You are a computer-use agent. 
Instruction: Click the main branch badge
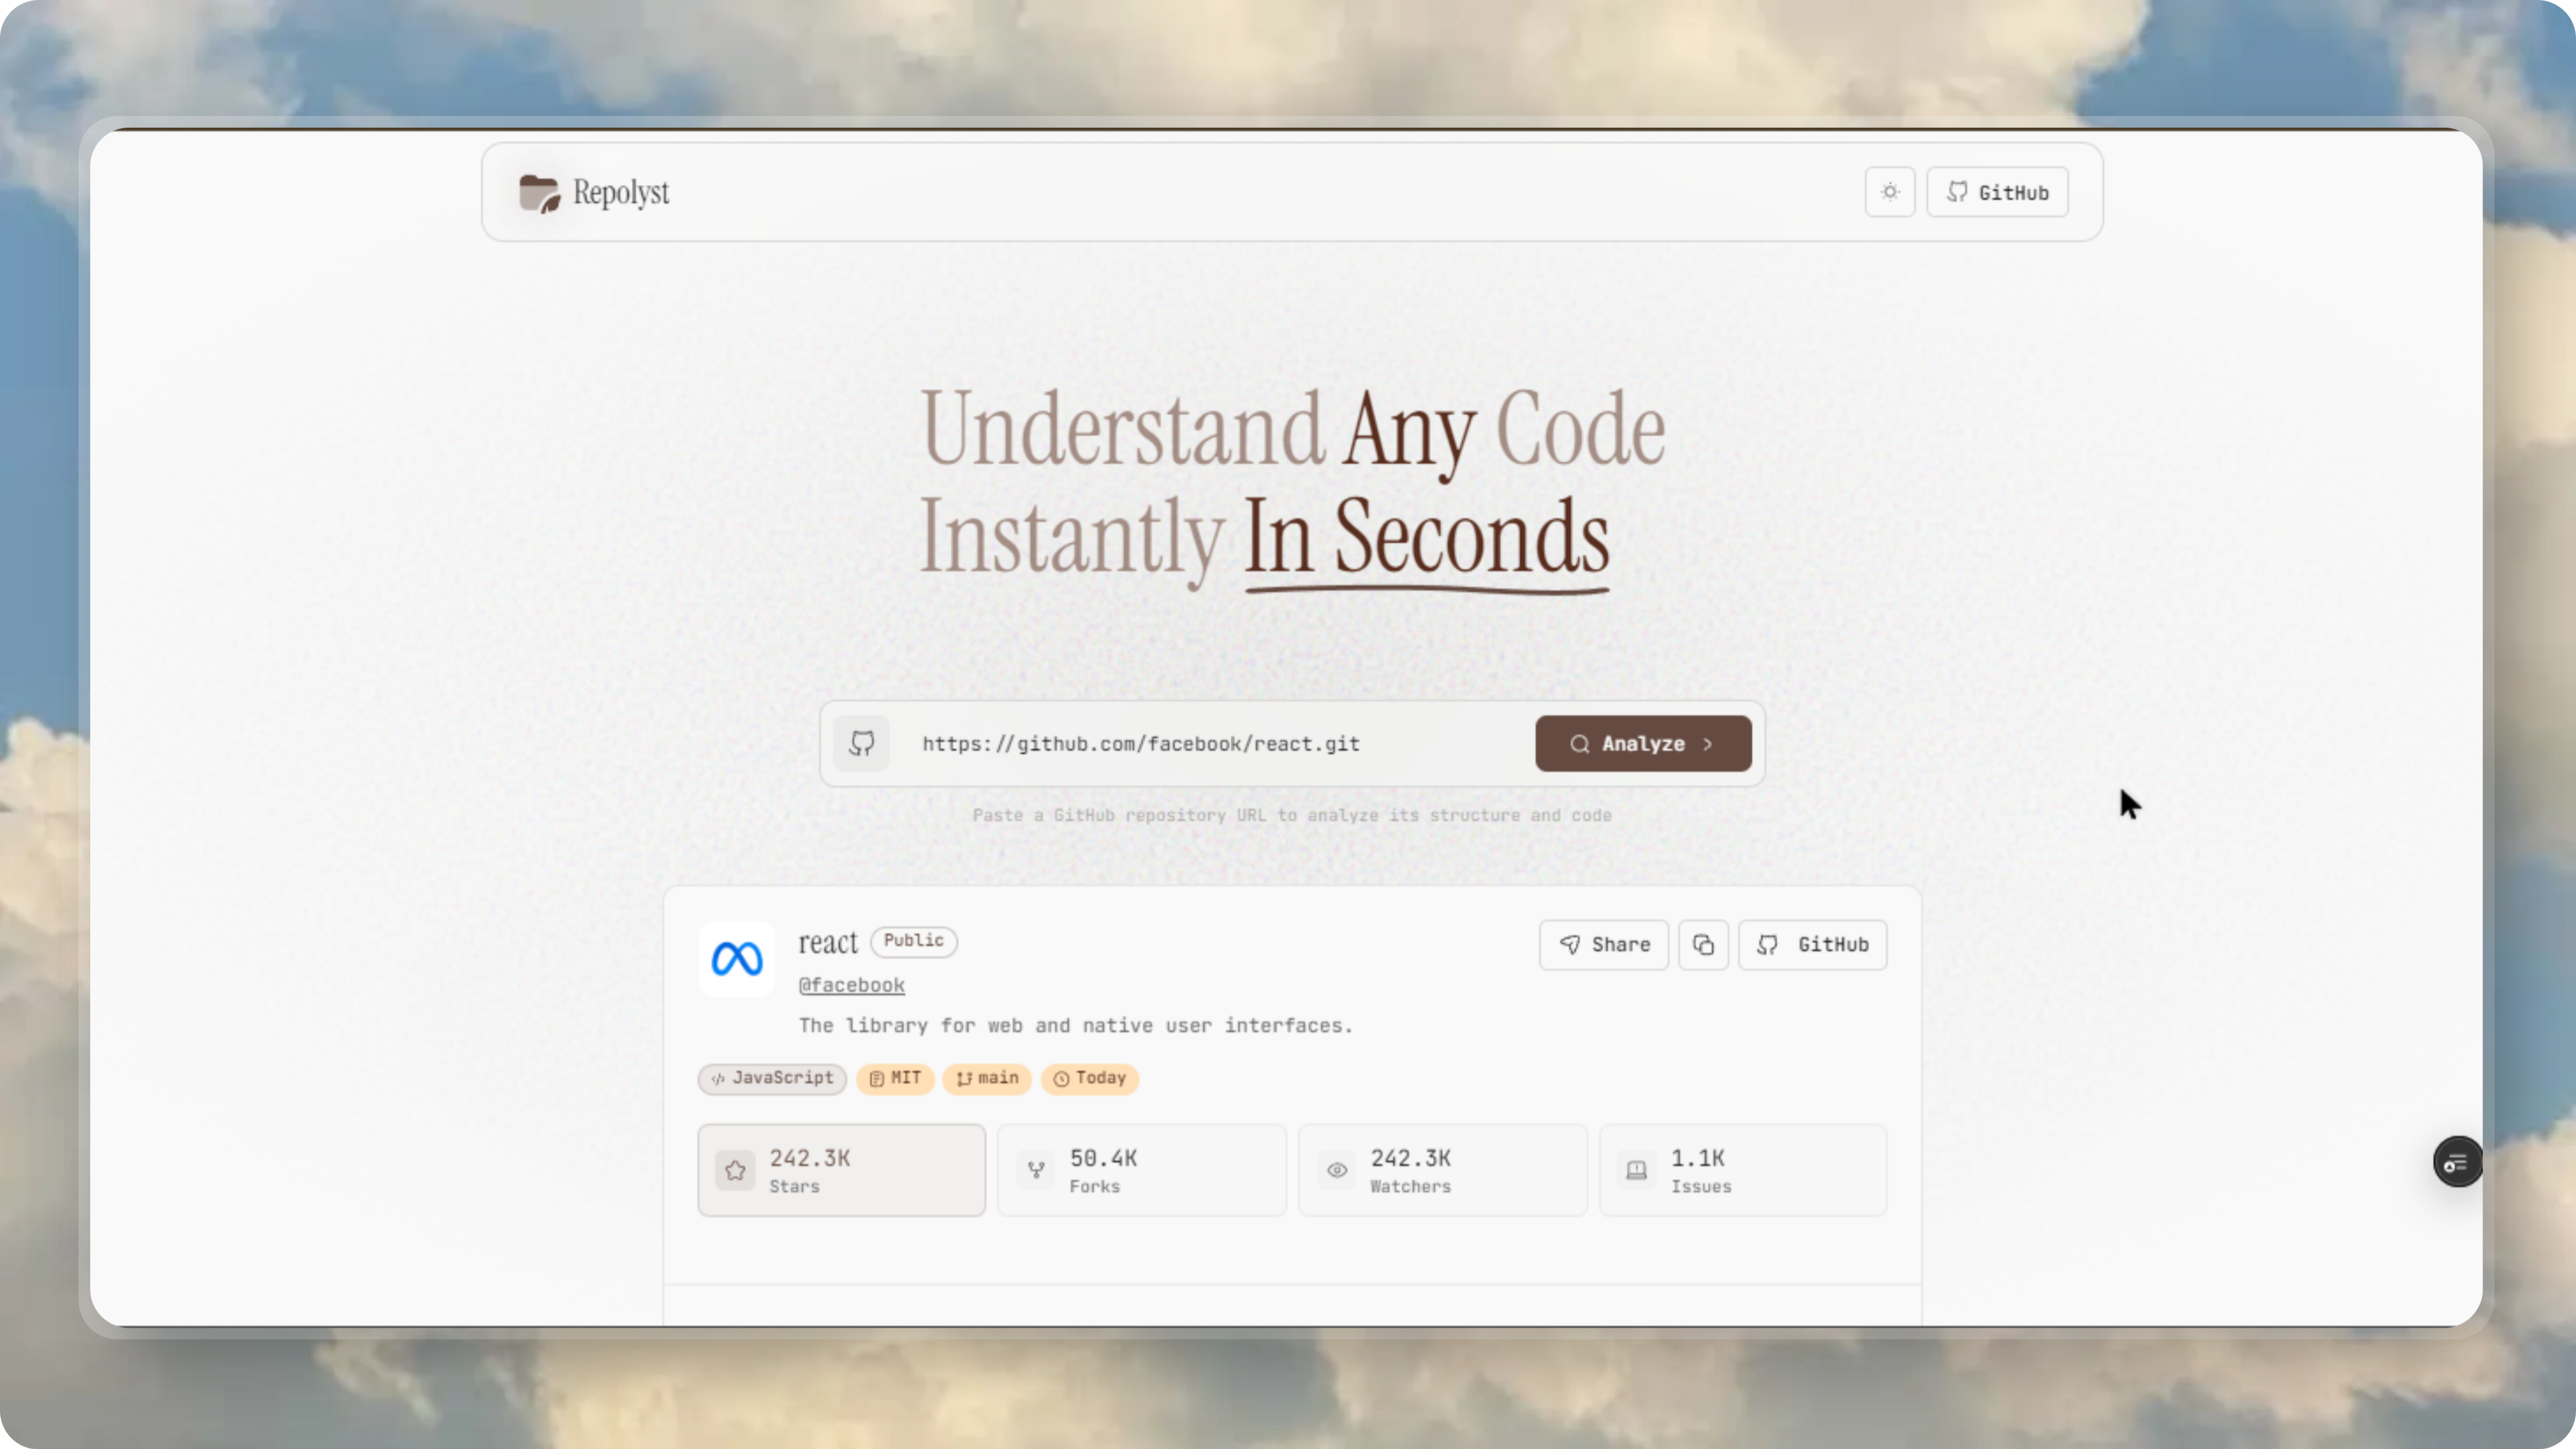click(x=986, y=1078)
